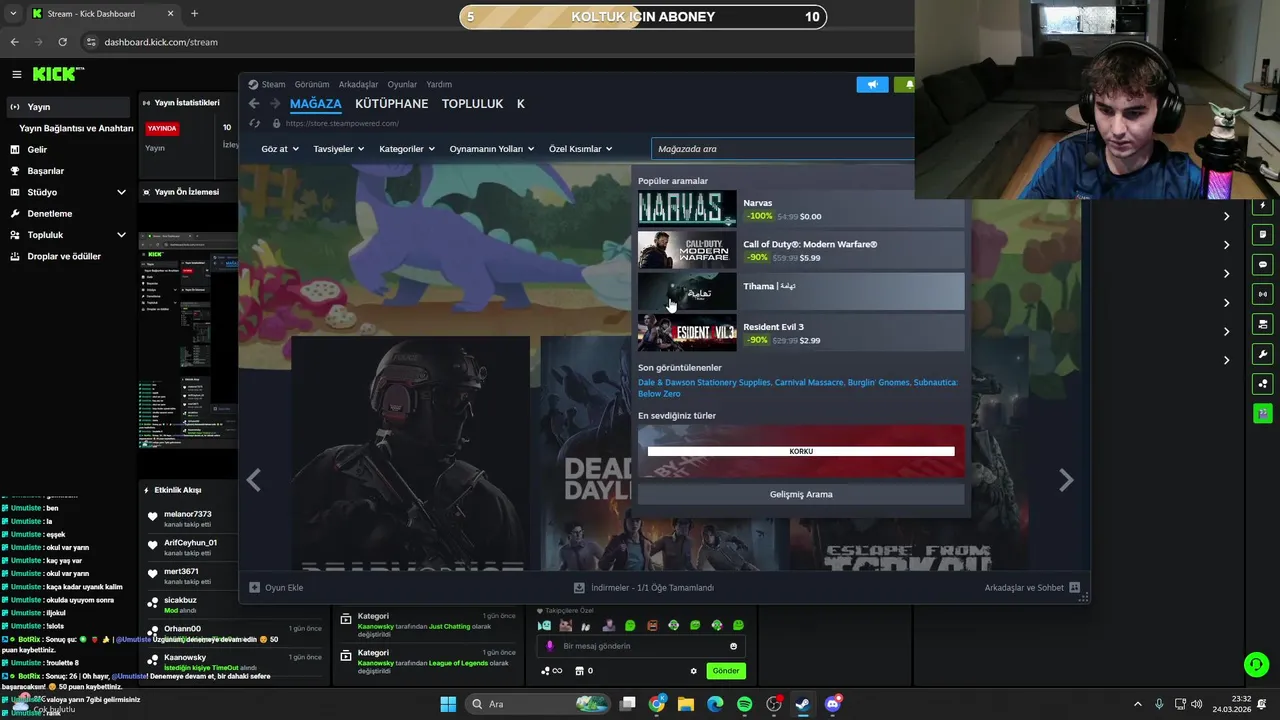1280x720 pixels.
Task: Open the Oyunlar menu in Steam
Action: (x=402, y=85)
